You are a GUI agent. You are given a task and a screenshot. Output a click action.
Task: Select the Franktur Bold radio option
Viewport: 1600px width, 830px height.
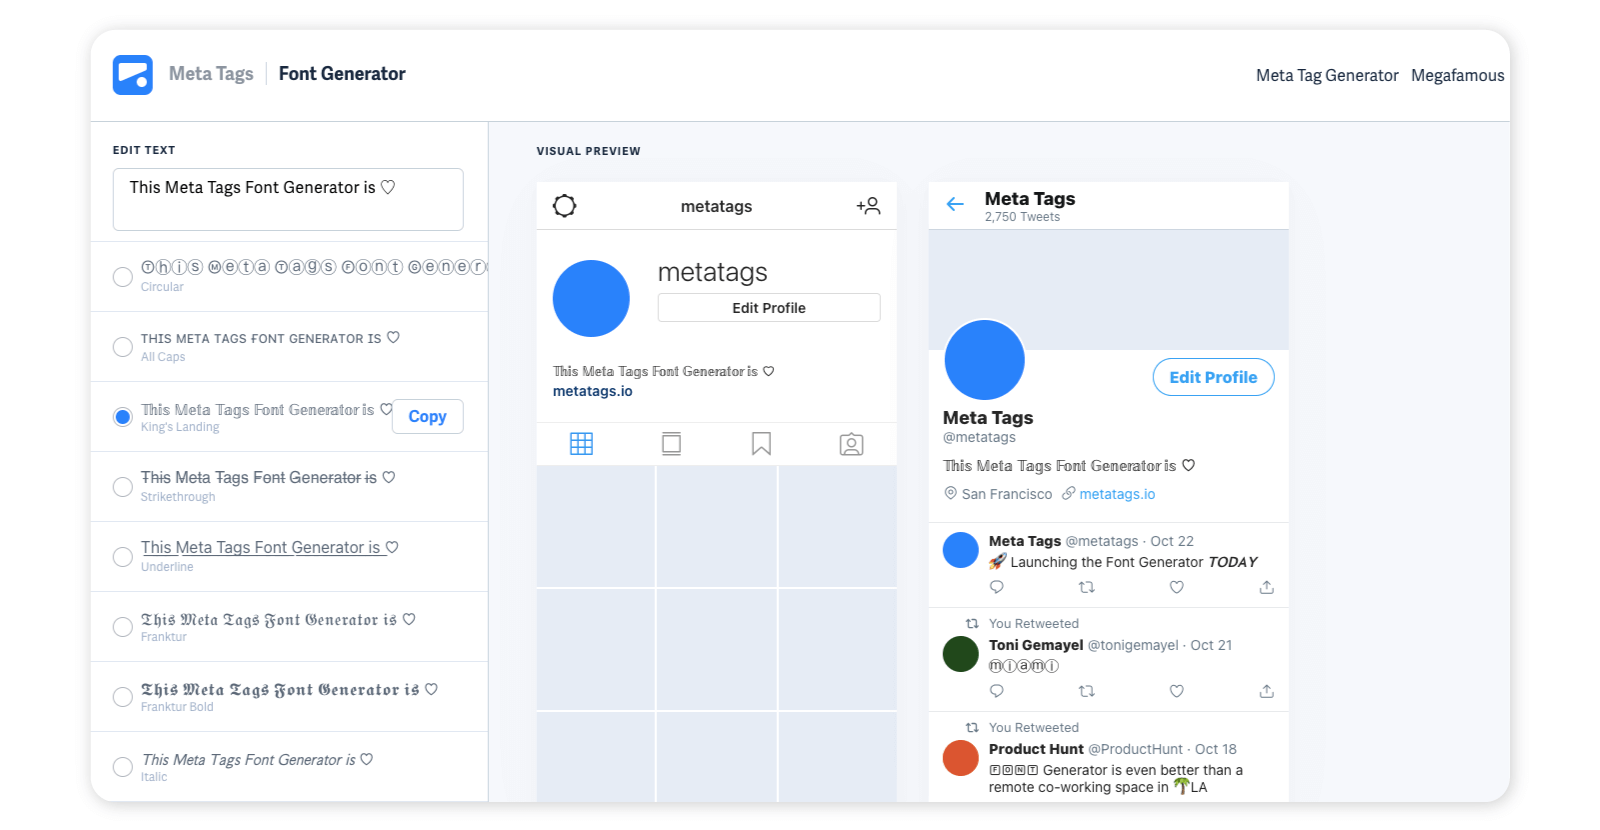coord(123,697)
